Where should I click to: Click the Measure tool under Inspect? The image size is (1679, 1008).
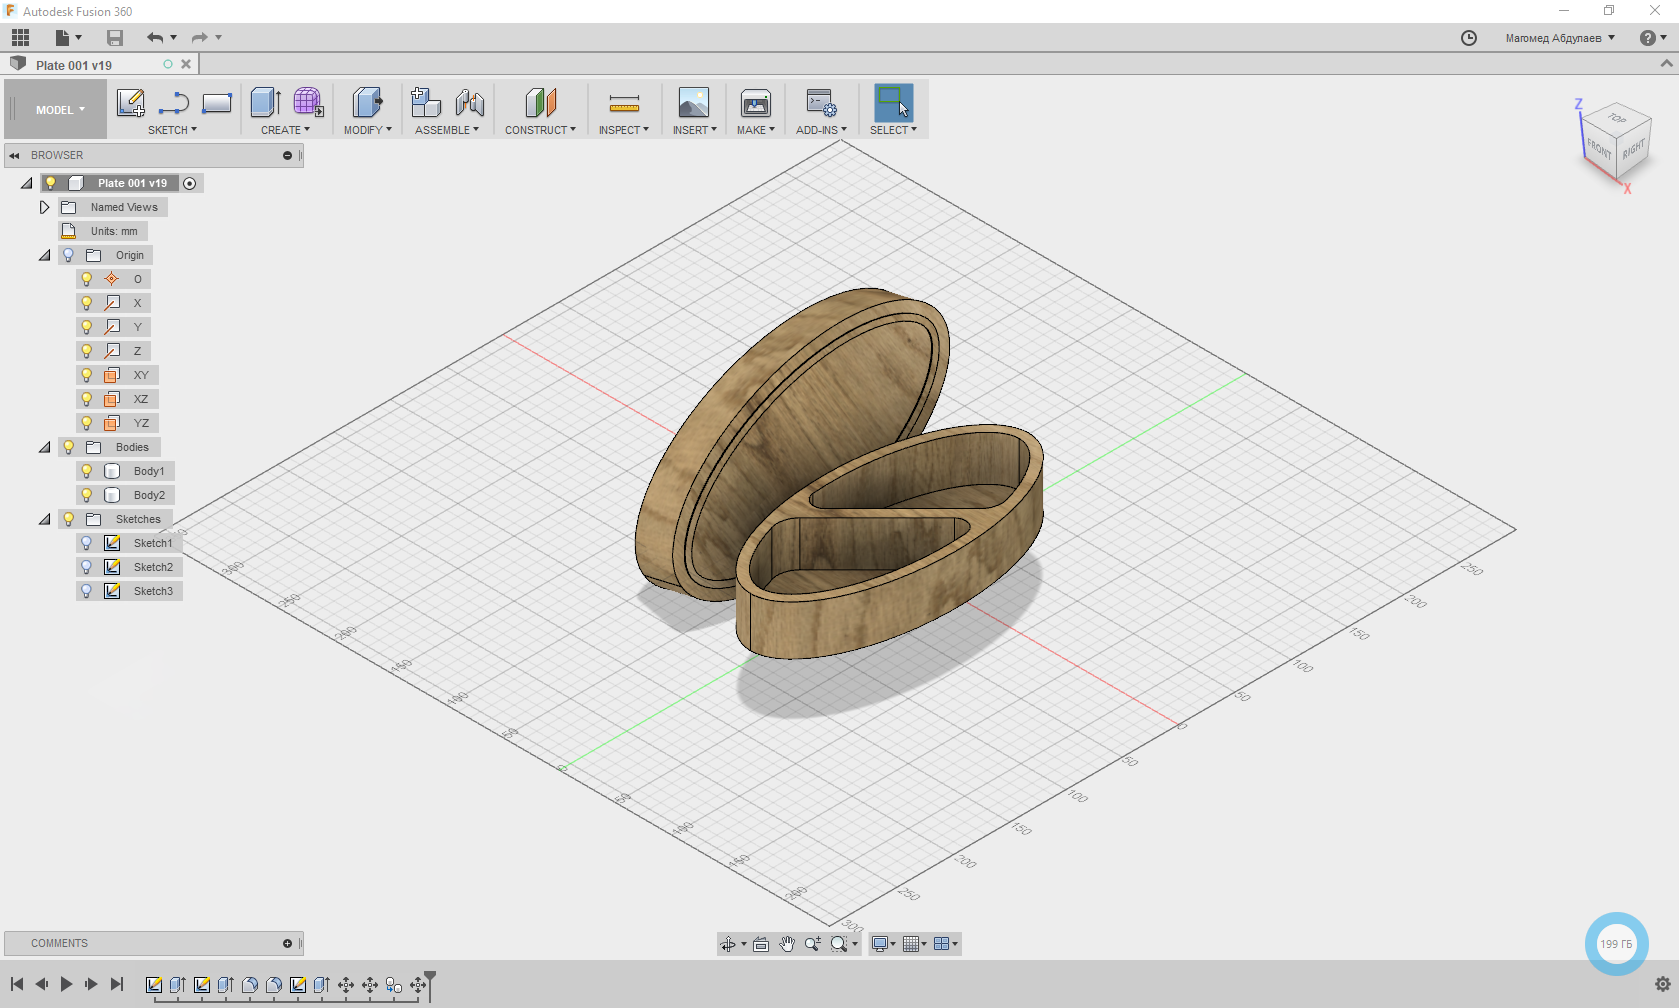pyautogui.click(x=624, y=103)
